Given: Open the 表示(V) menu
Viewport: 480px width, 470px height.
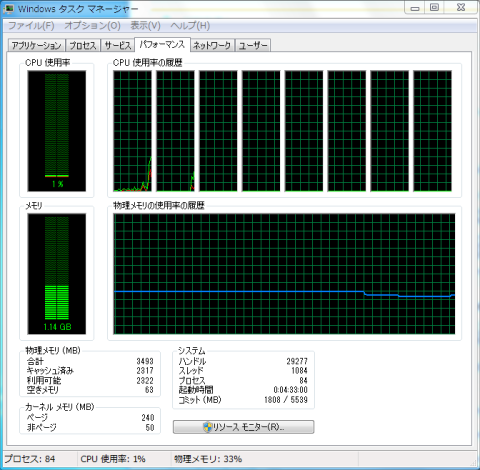Looking at the screenshot, I should point(145,26).
